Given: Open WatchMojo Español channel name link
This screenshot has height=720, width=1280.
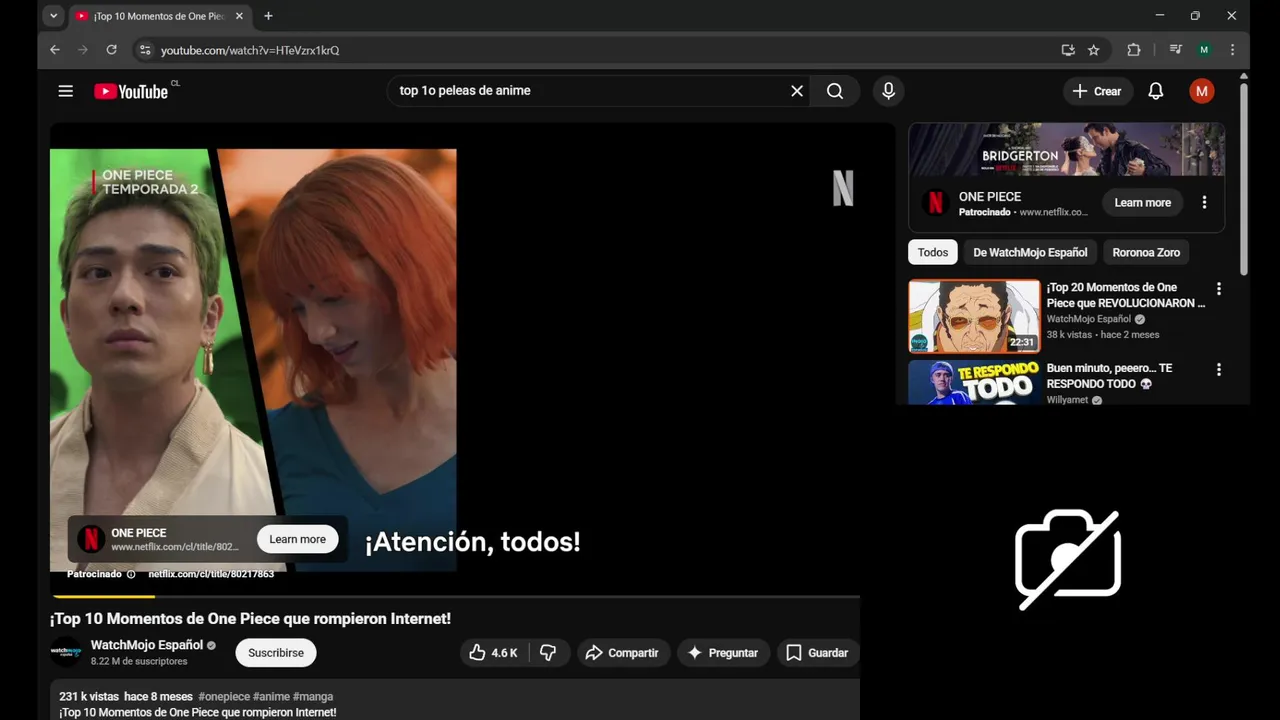Looking at the screenshot, I should 147,645.
